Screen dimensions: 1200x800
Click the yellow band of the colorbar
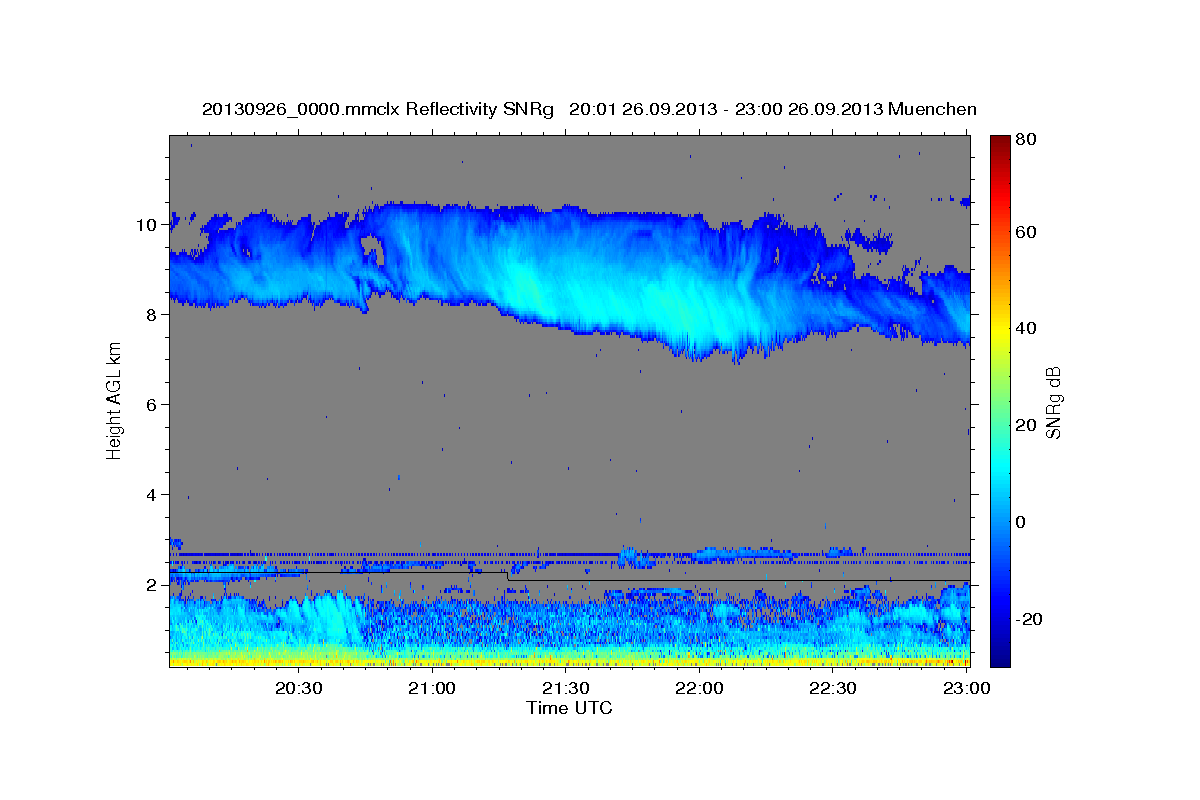point(1000,329)
